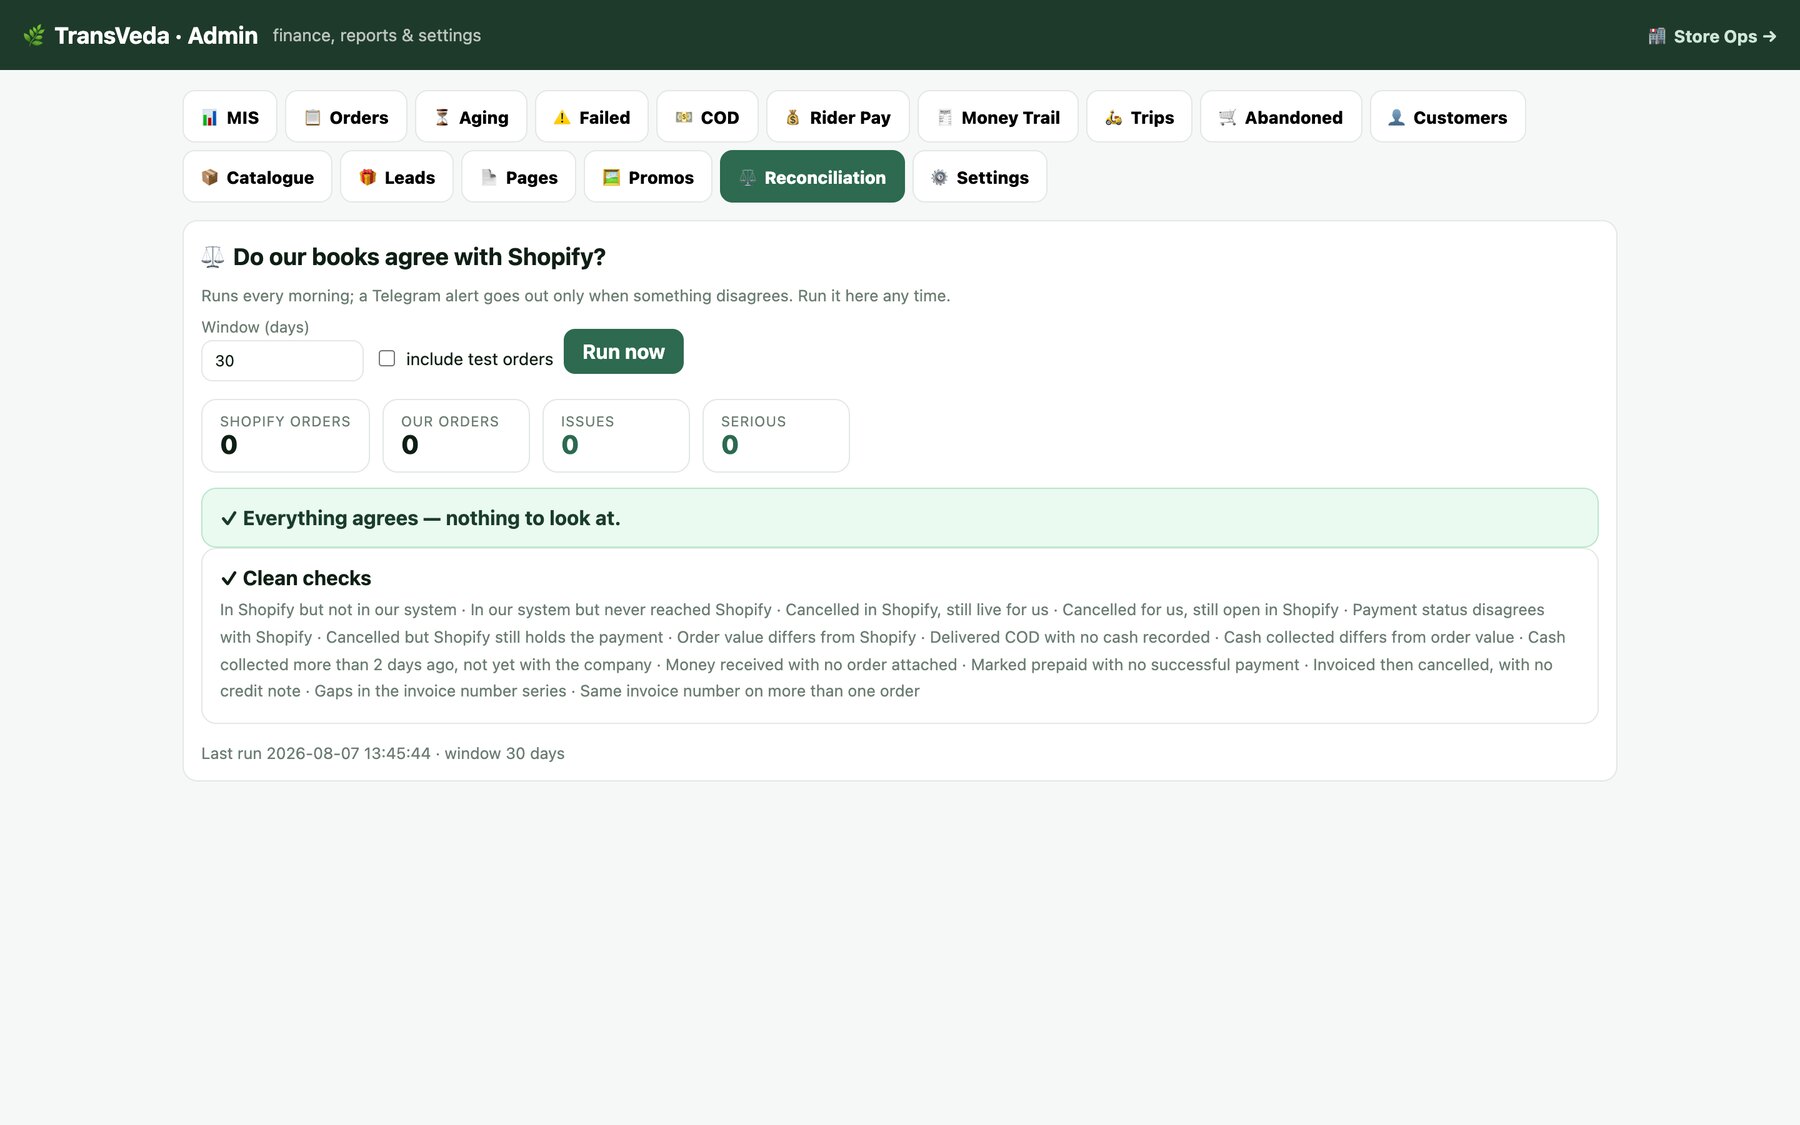Click the "Runs every morning" description text
Screen dimensions: 1800x1125
[x=576, y=296]
